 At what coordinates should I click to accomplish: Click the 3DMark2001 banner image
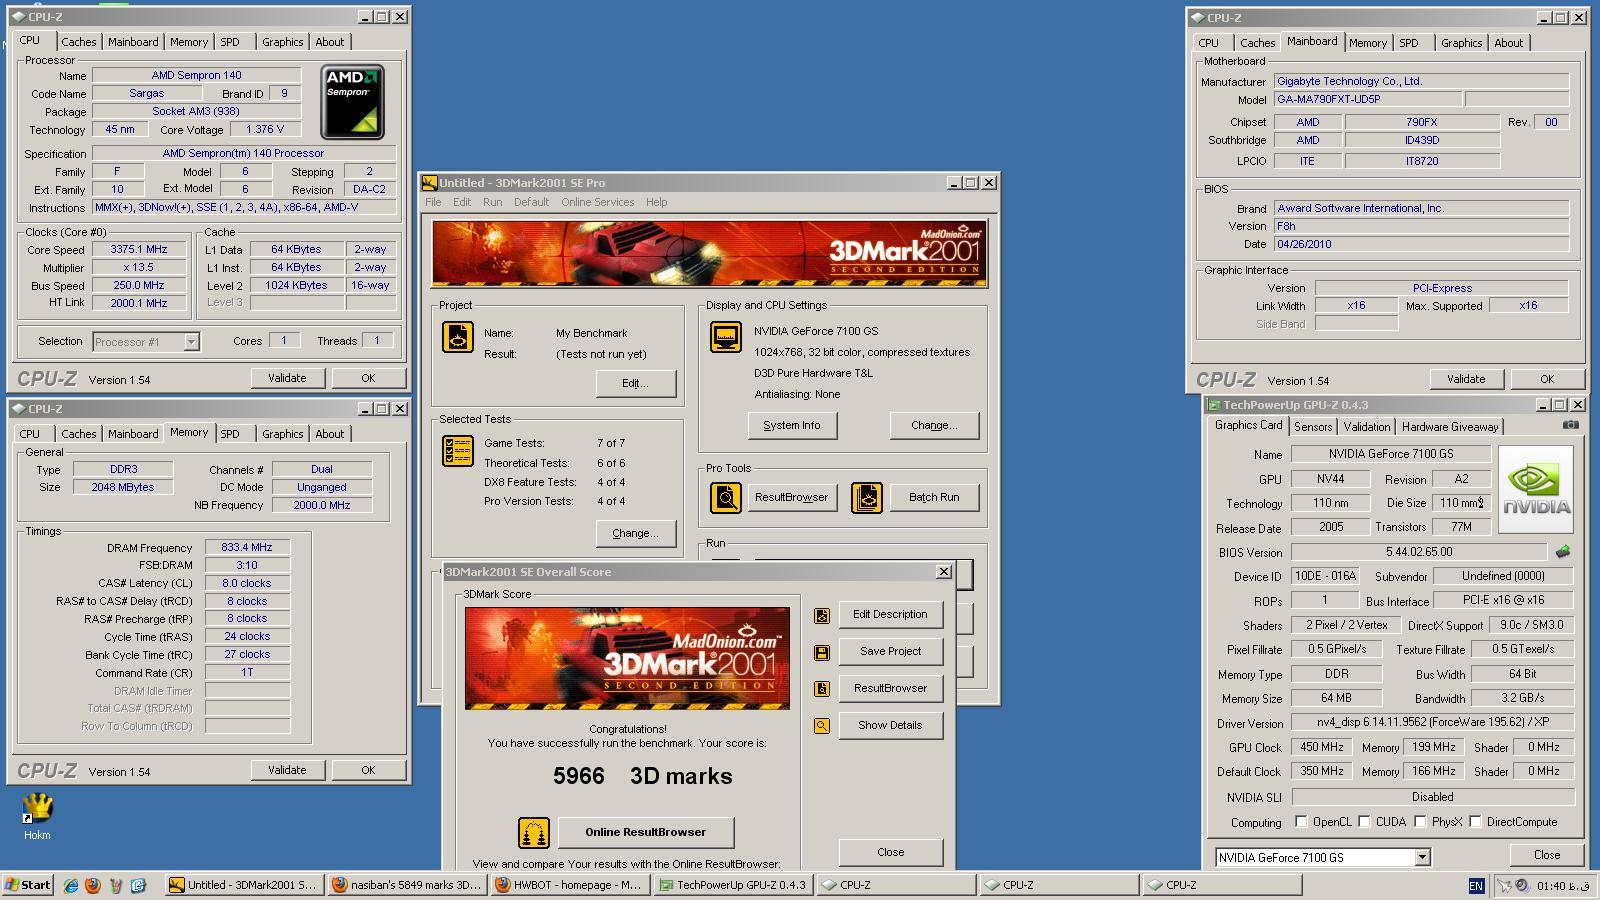pos(710,254)
